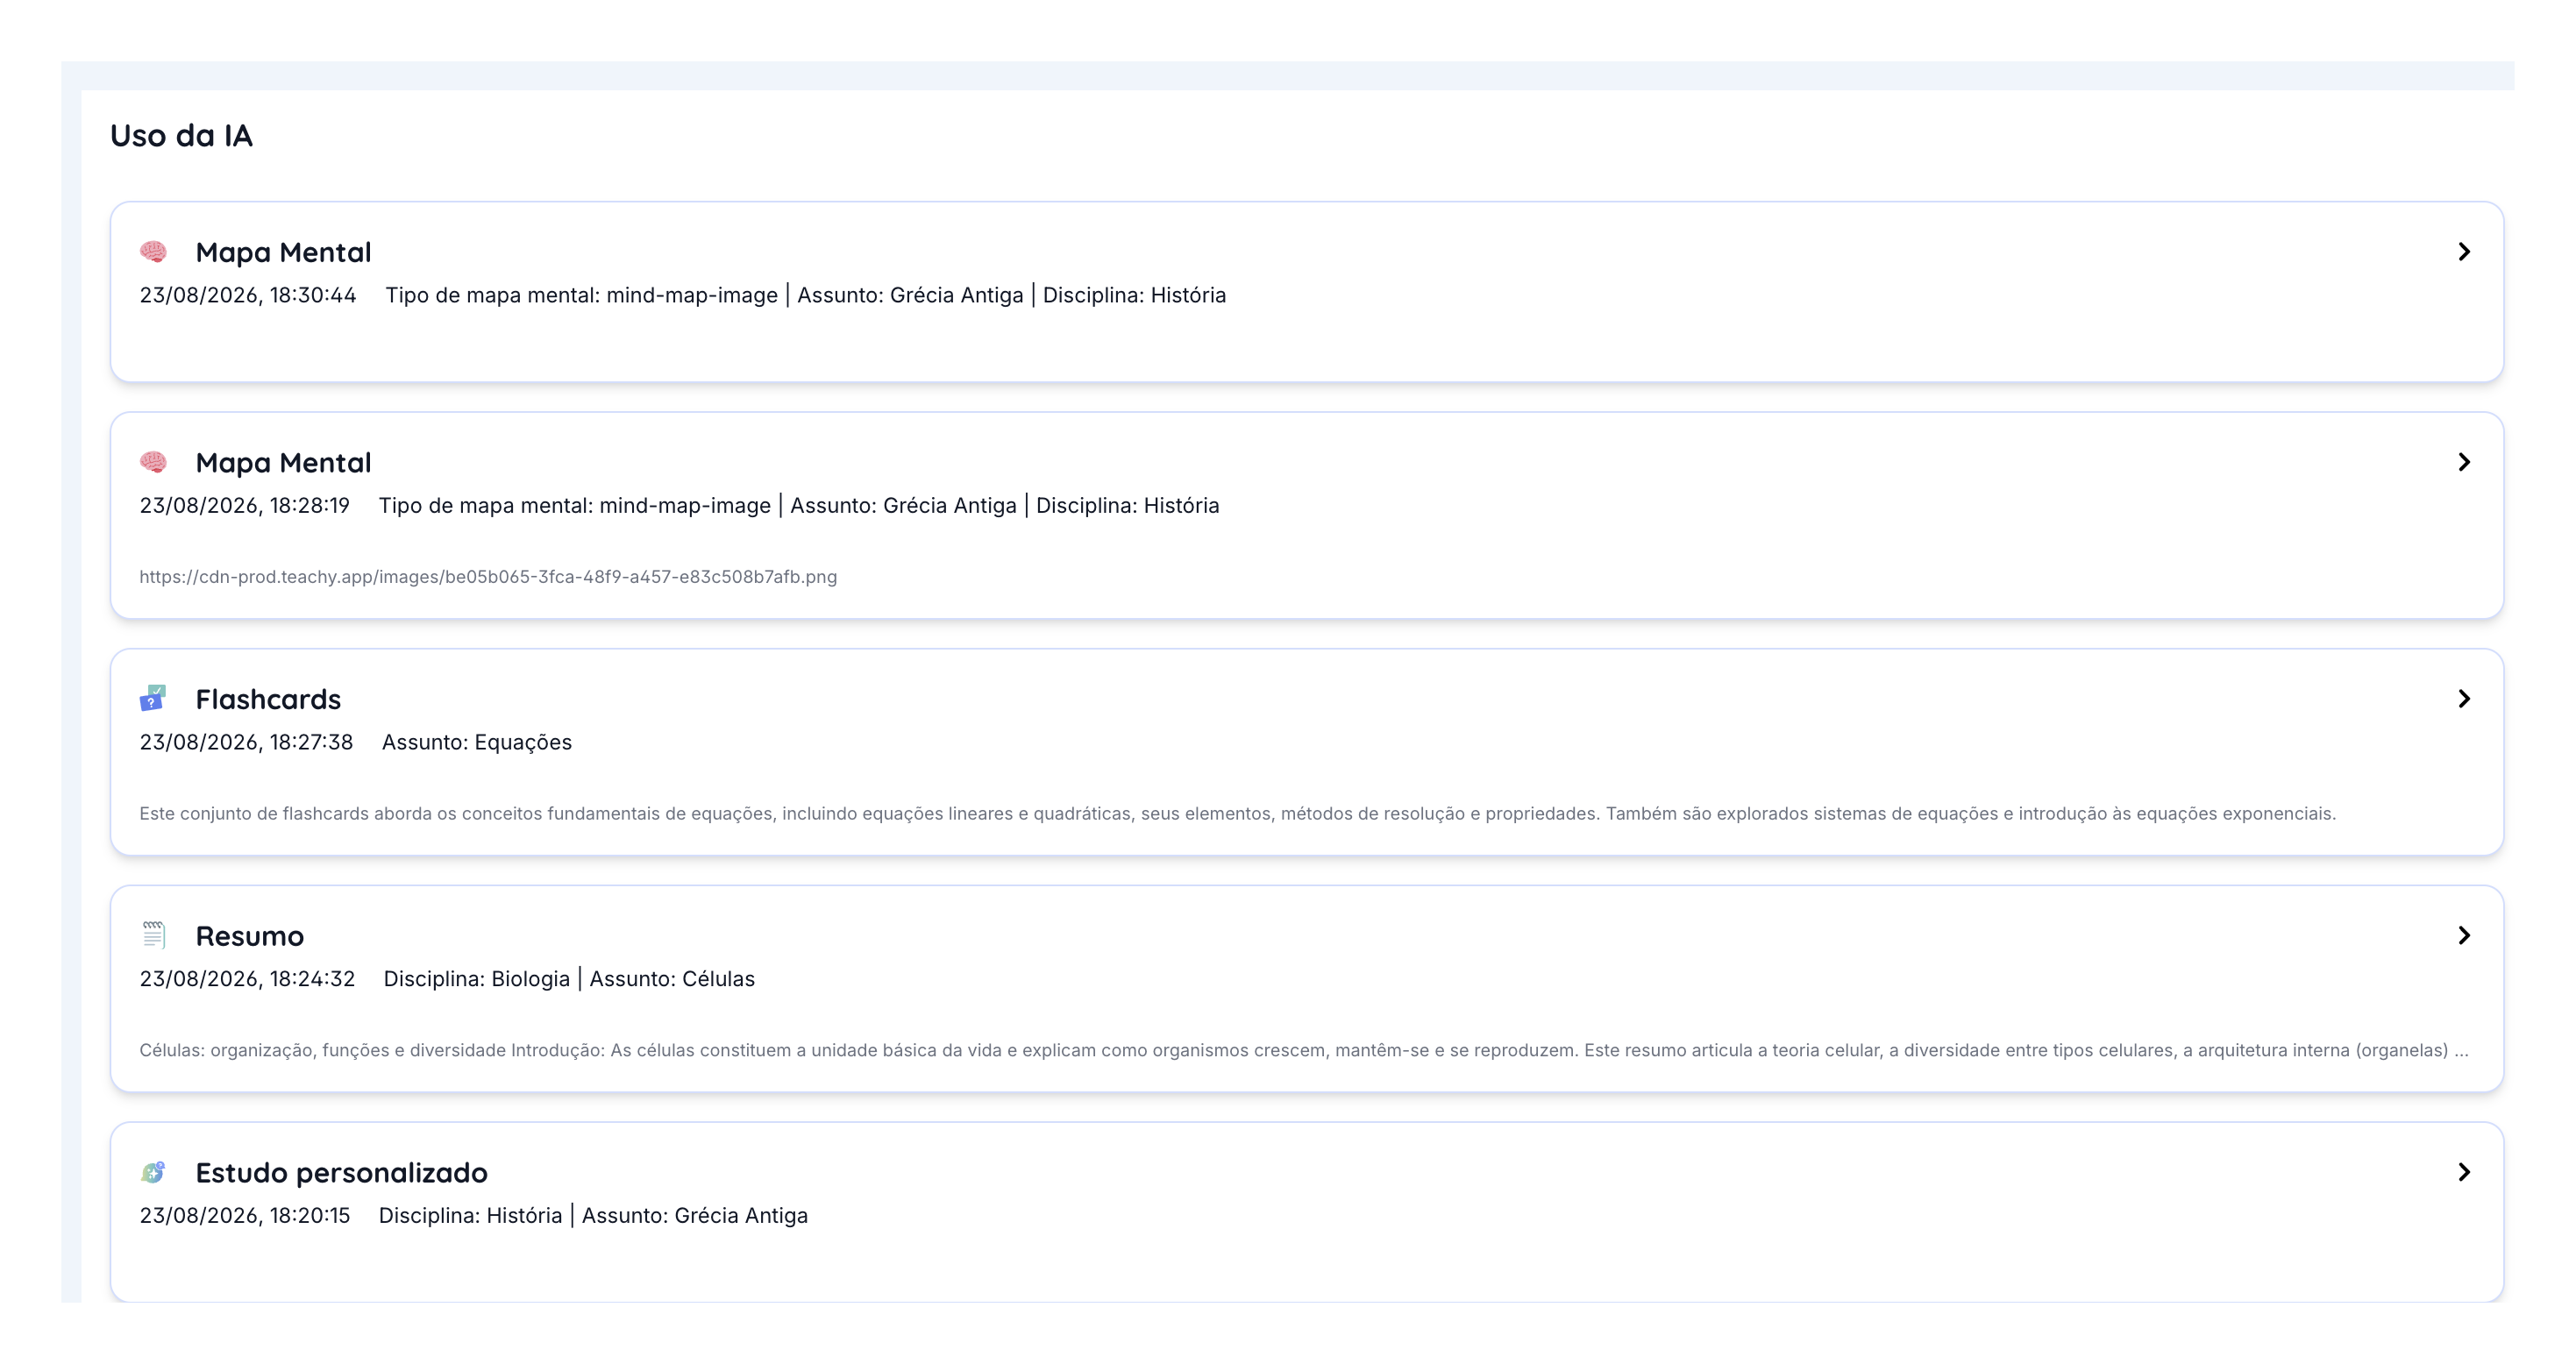Click 'Tipo de mapa mental' details in the 18:28:19 entry
This screenshot has height=1364, width=2576.
(x=799, y=506)
